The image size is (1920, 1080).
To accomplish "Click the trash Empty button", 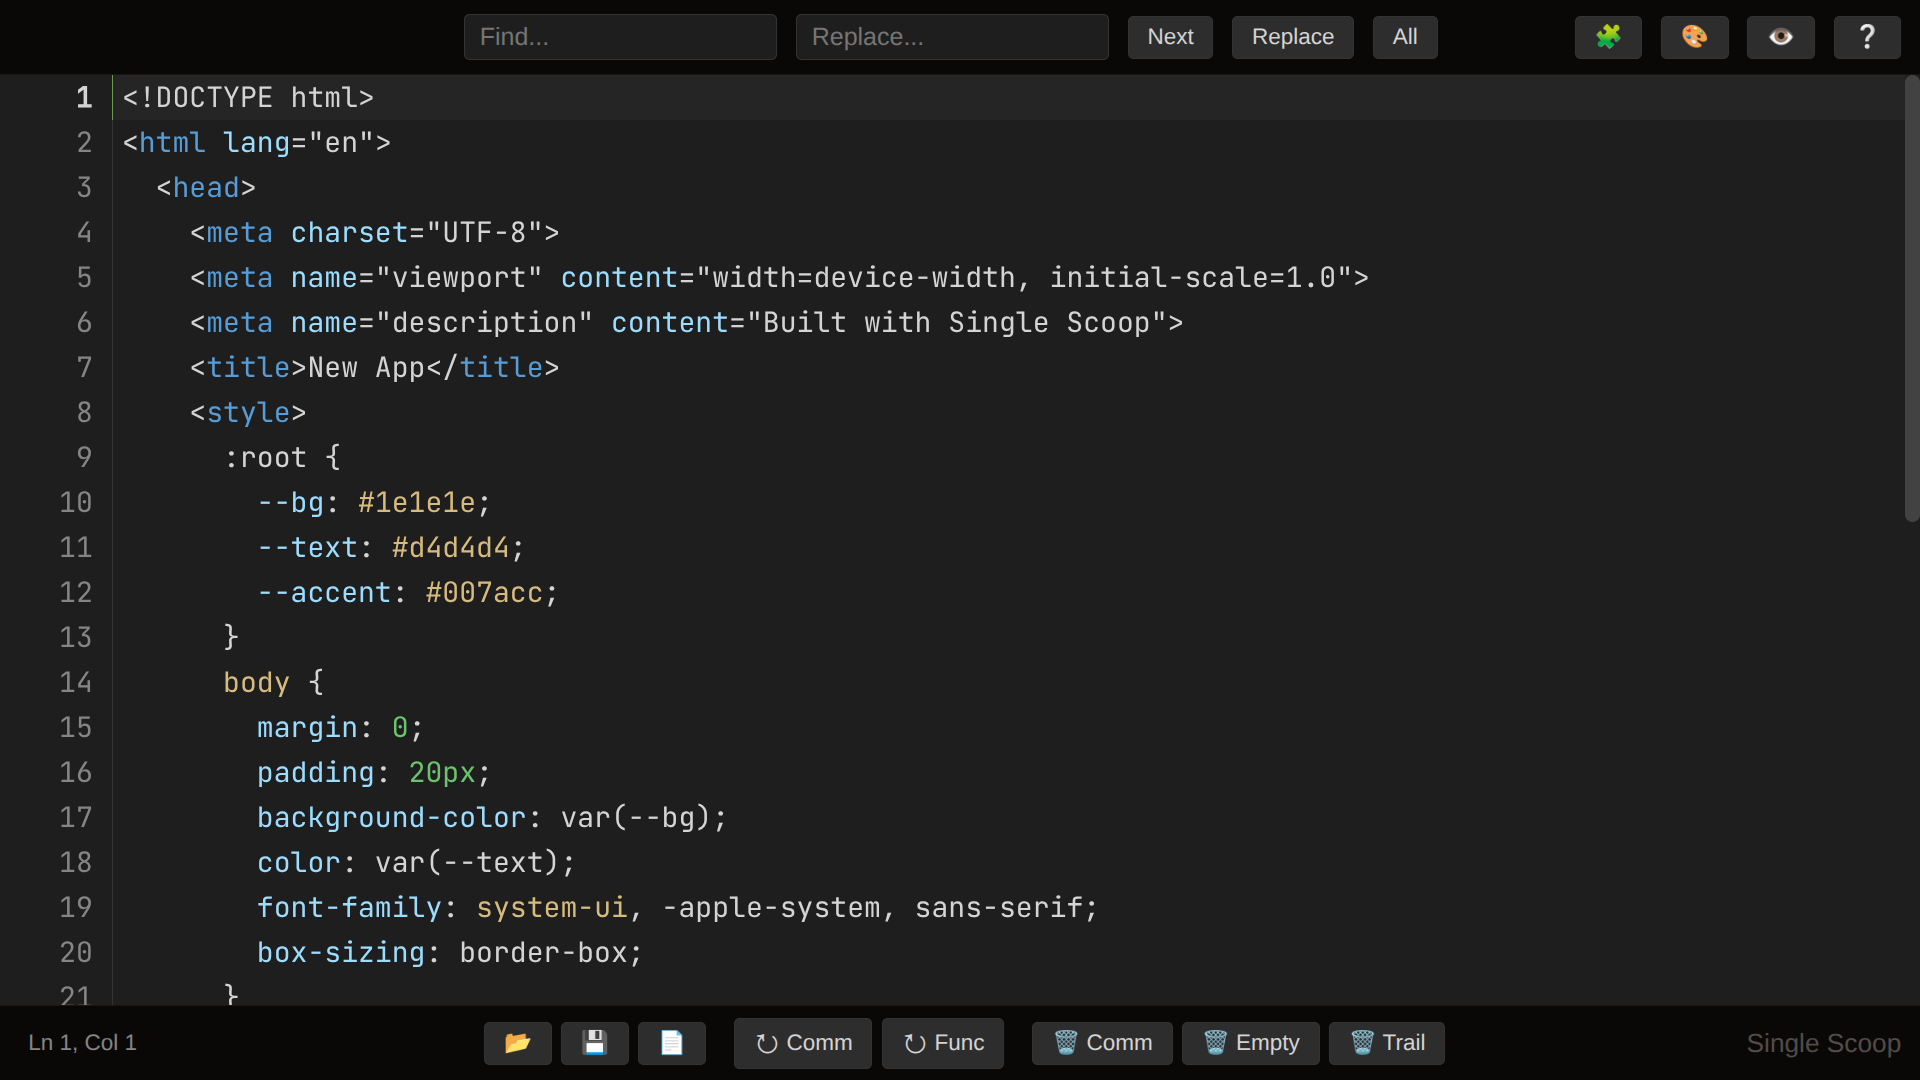I will coord(1250,1043).
